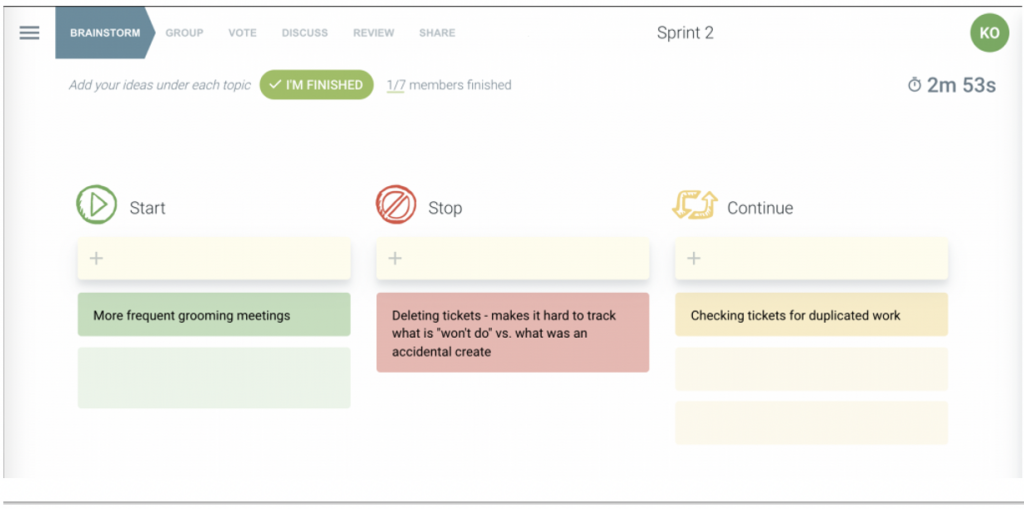Screen dimensions: 1024x509
Task: Open the Checking tickets for duplicated work card
Action: coord(811,315)
